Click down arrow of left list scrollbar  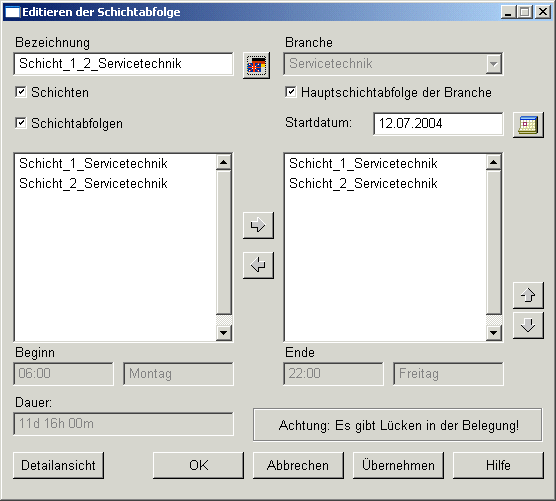224,333
